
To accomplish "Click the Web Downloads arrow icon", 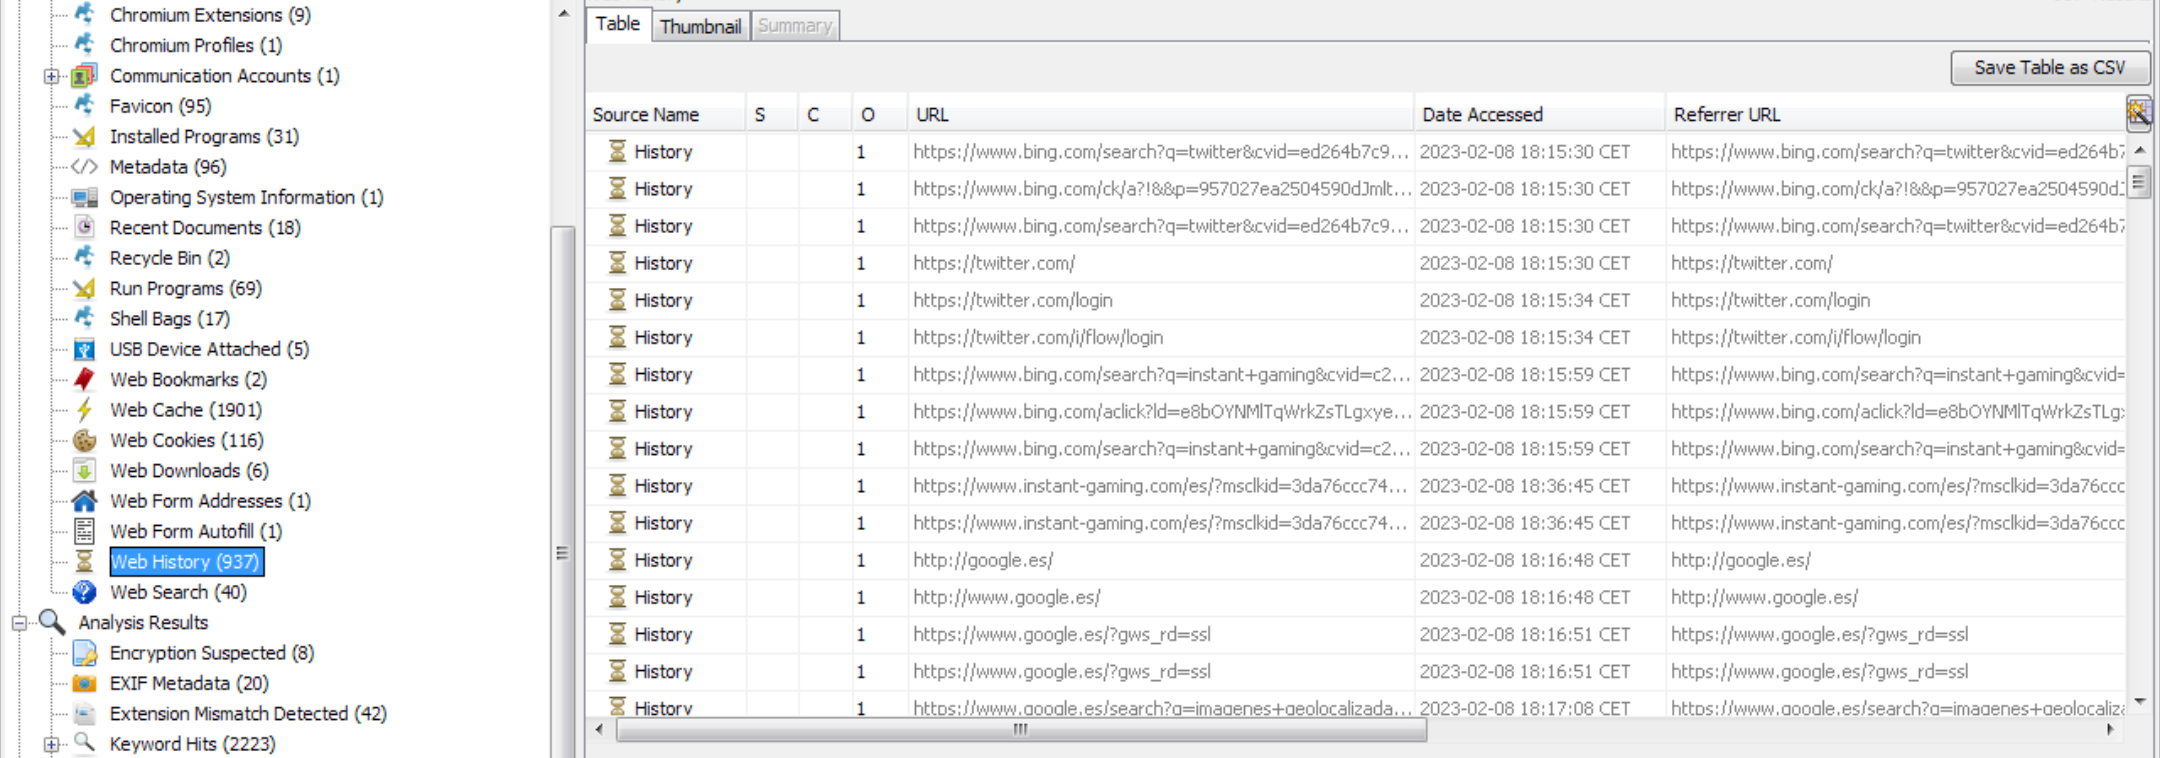I will point(85,470).
